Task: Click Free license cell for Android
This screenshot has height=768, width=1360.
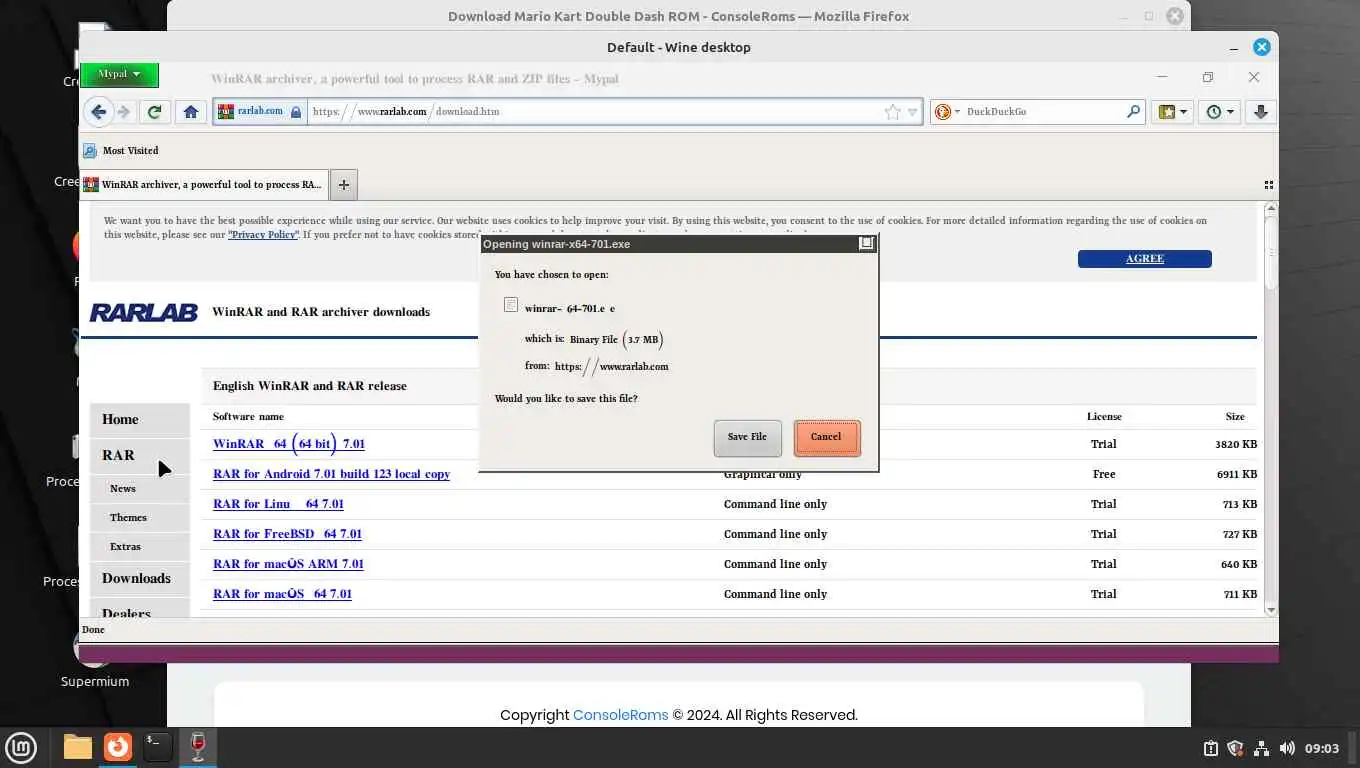Action: [1104, 474]
